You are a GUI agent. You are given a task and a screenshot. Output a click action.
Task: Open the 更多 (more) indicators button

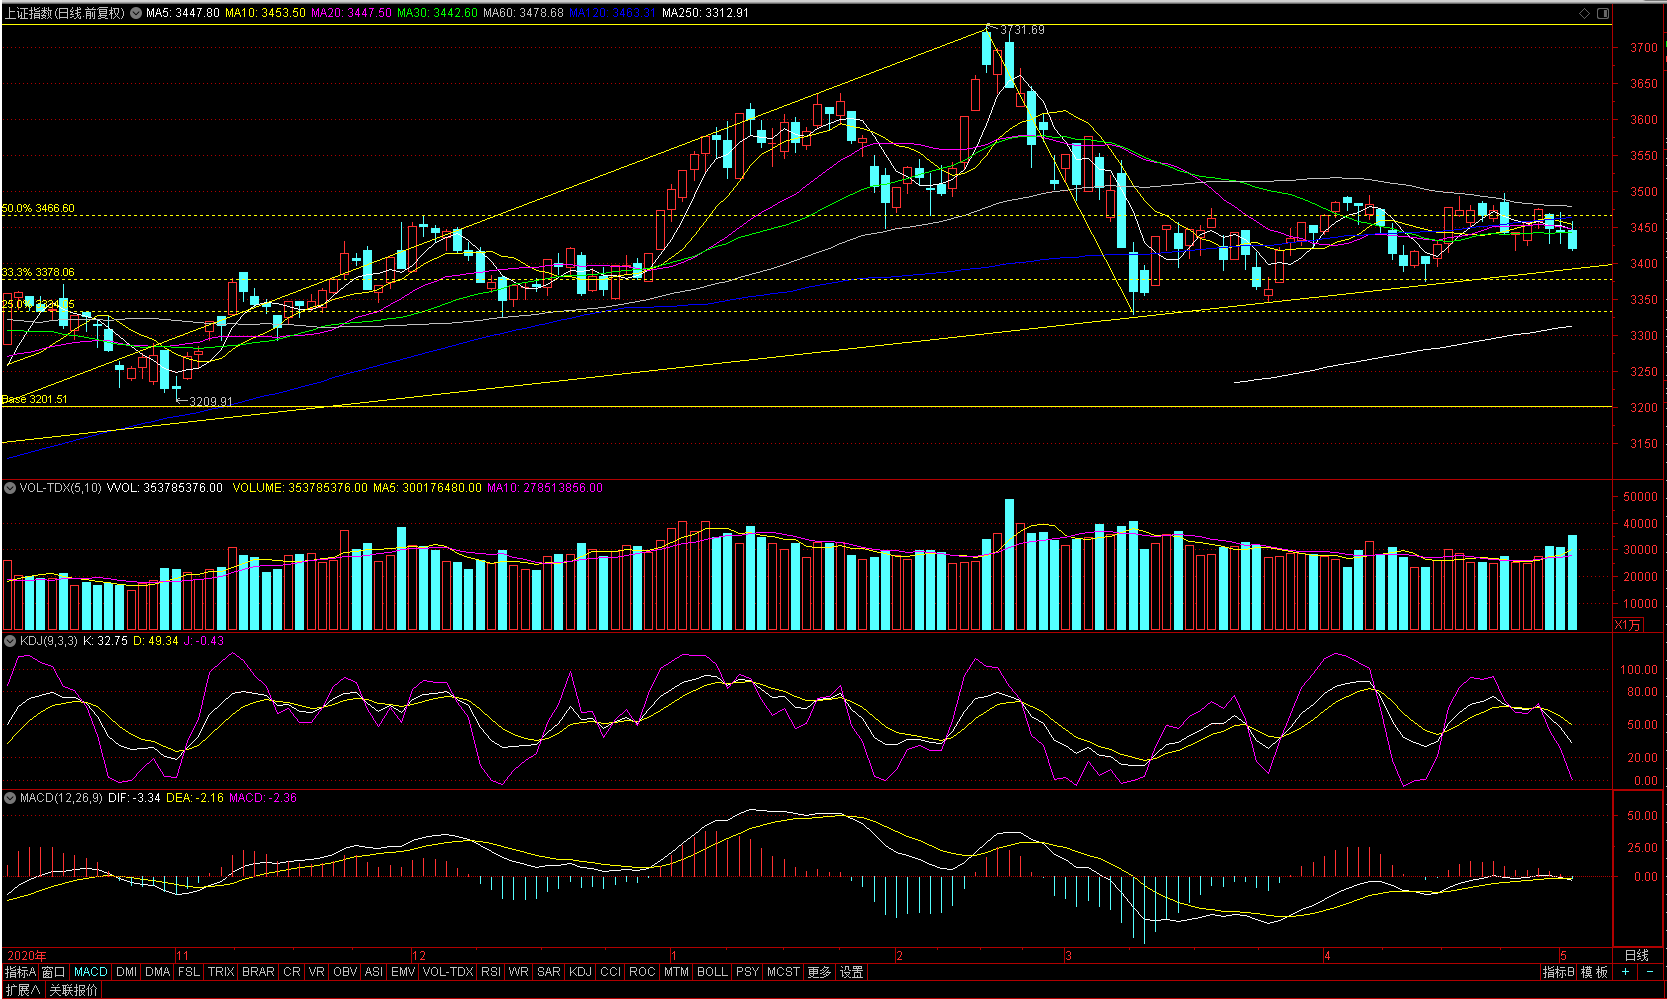[x=819, y=972]
